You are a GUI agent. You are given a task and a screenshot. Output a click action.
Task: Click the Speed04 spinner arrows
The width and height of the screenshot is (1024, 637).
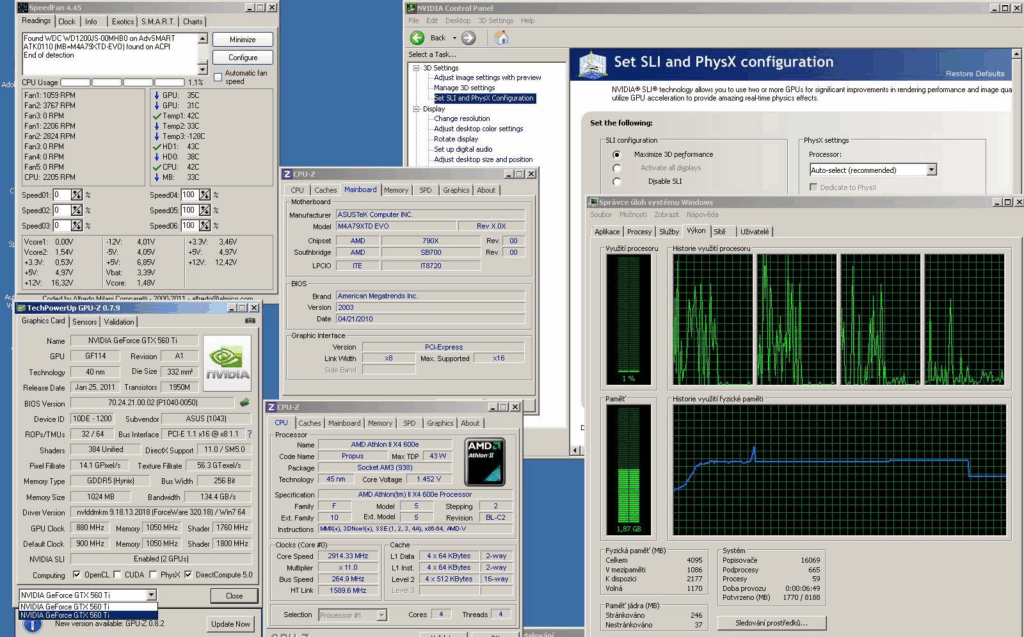pos(205,195)
